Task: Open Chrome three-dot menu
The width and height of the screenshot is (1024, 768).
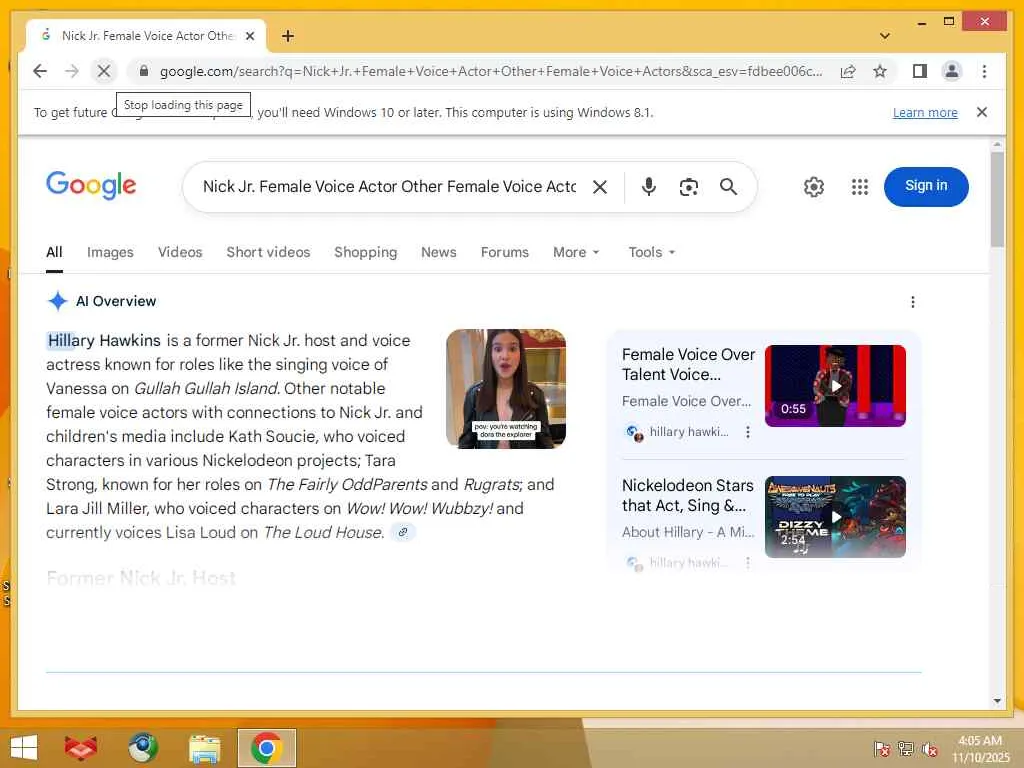Action: point(984,71)
